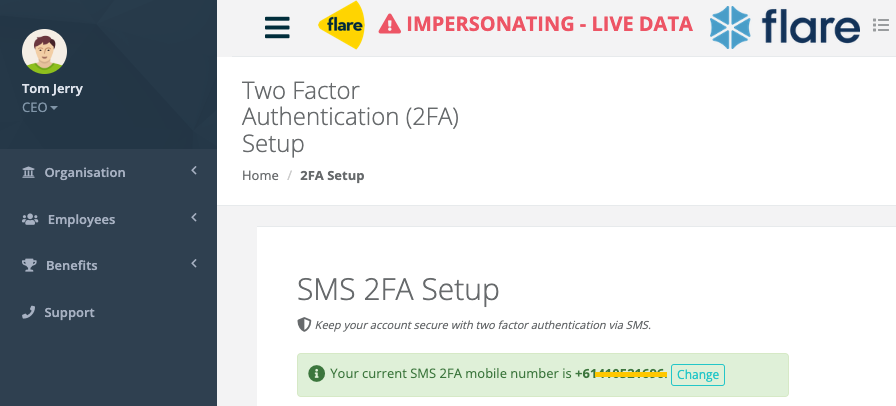Click the Support phone icon
The width and height of the screenshot is (896, 406).
point(29,312)
